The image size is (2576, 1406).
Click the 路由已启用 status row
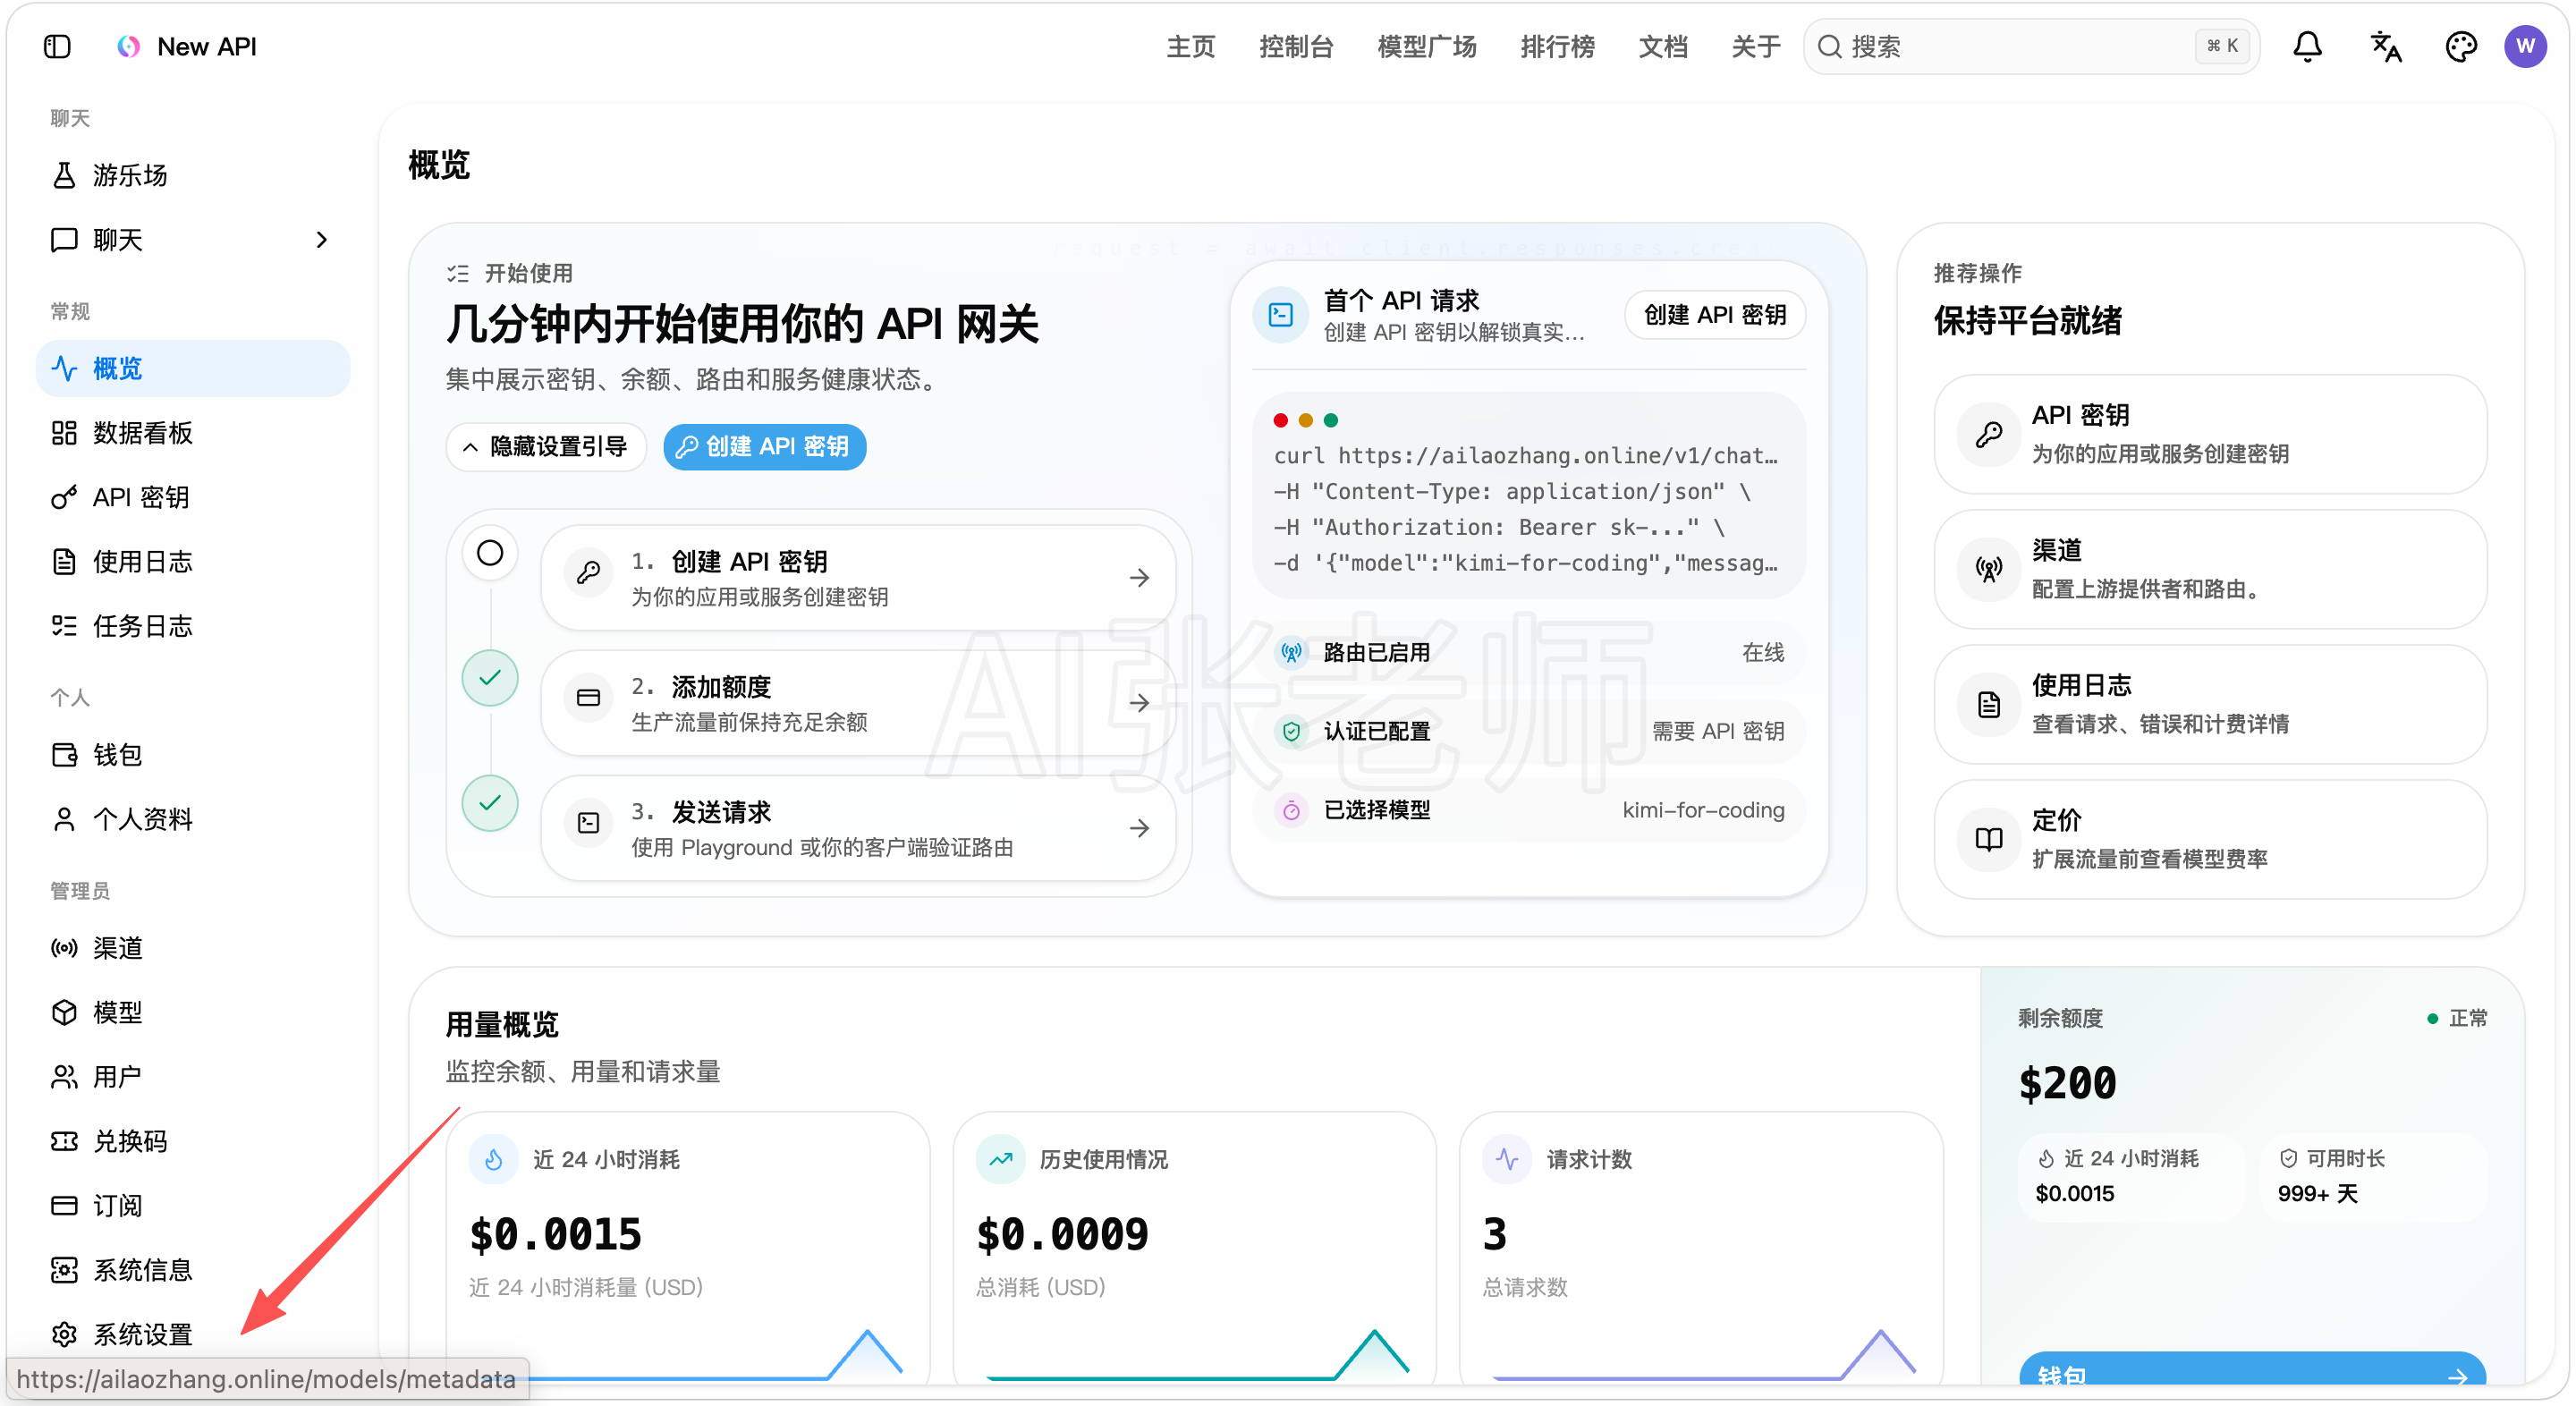tap(1528, 653)
